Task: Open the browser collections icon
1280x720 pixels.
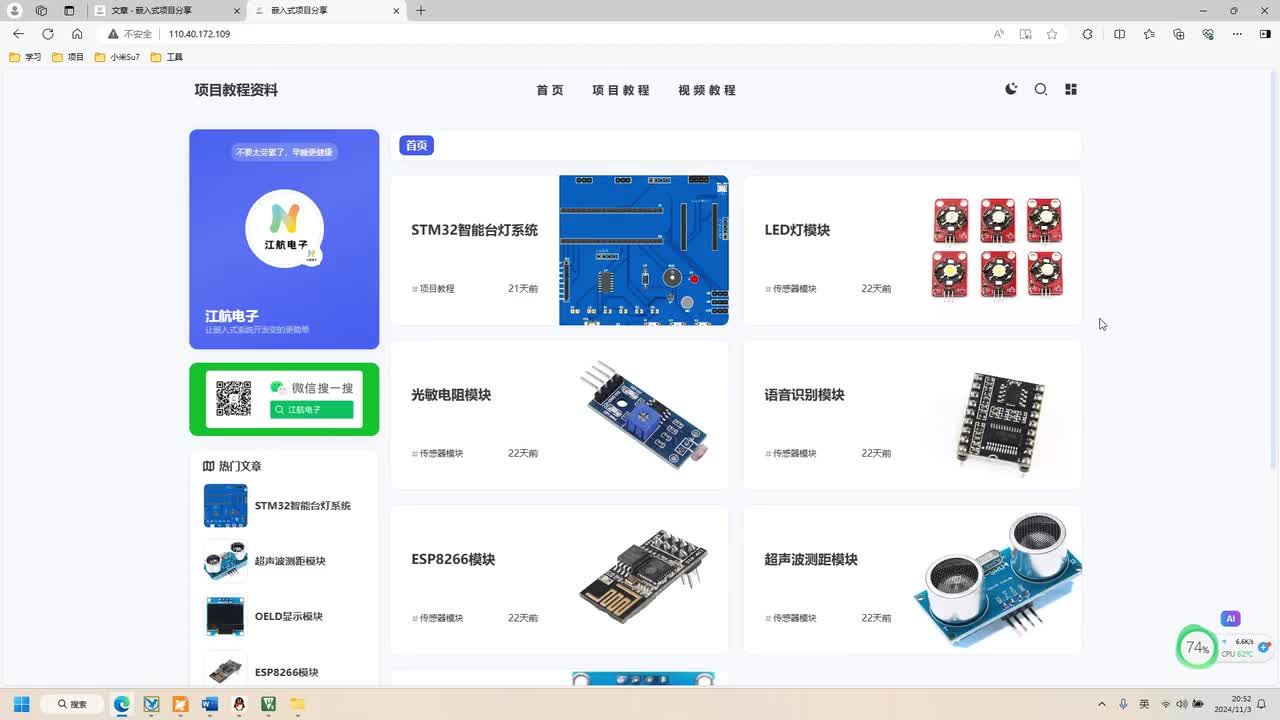Action: pyautogui.click(x=1179, y=34)
